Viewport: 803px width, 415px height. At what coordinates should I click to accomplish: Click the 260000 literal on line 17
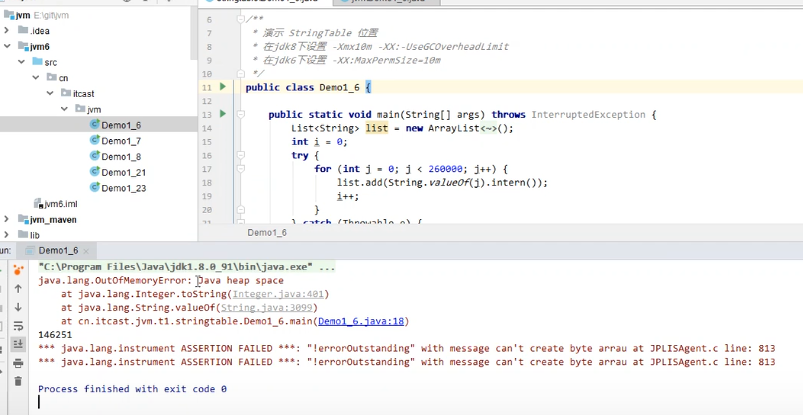pos(445,169)
